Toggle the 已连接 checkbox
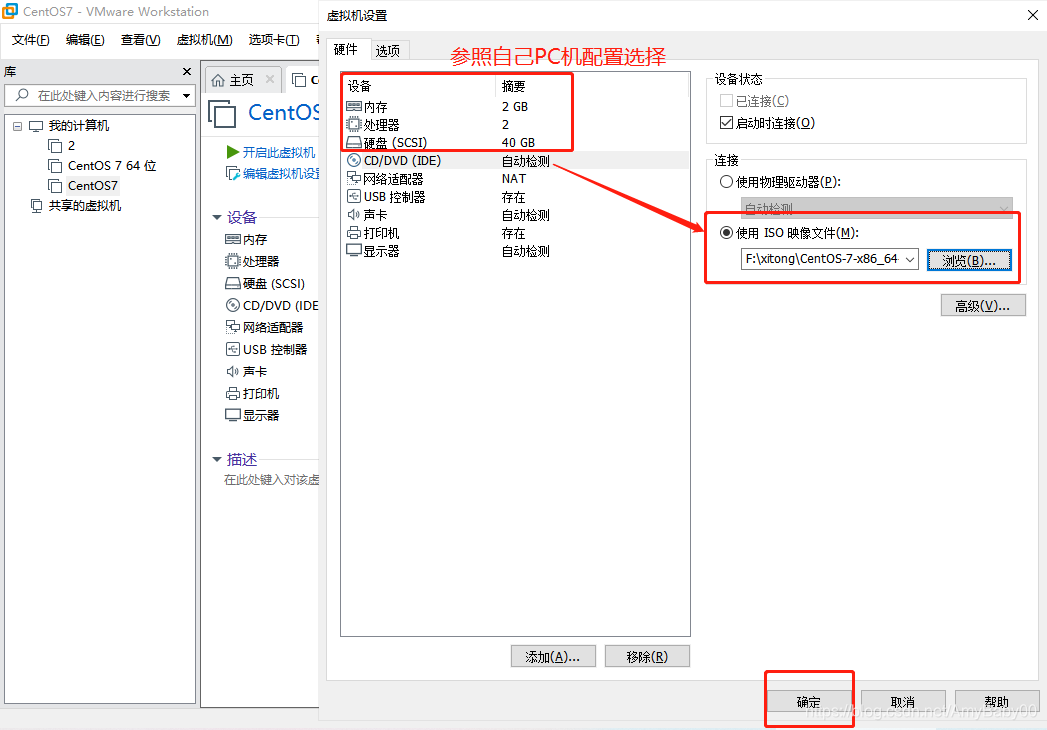This screenshot has width=1047, height=730. [726, 101]
